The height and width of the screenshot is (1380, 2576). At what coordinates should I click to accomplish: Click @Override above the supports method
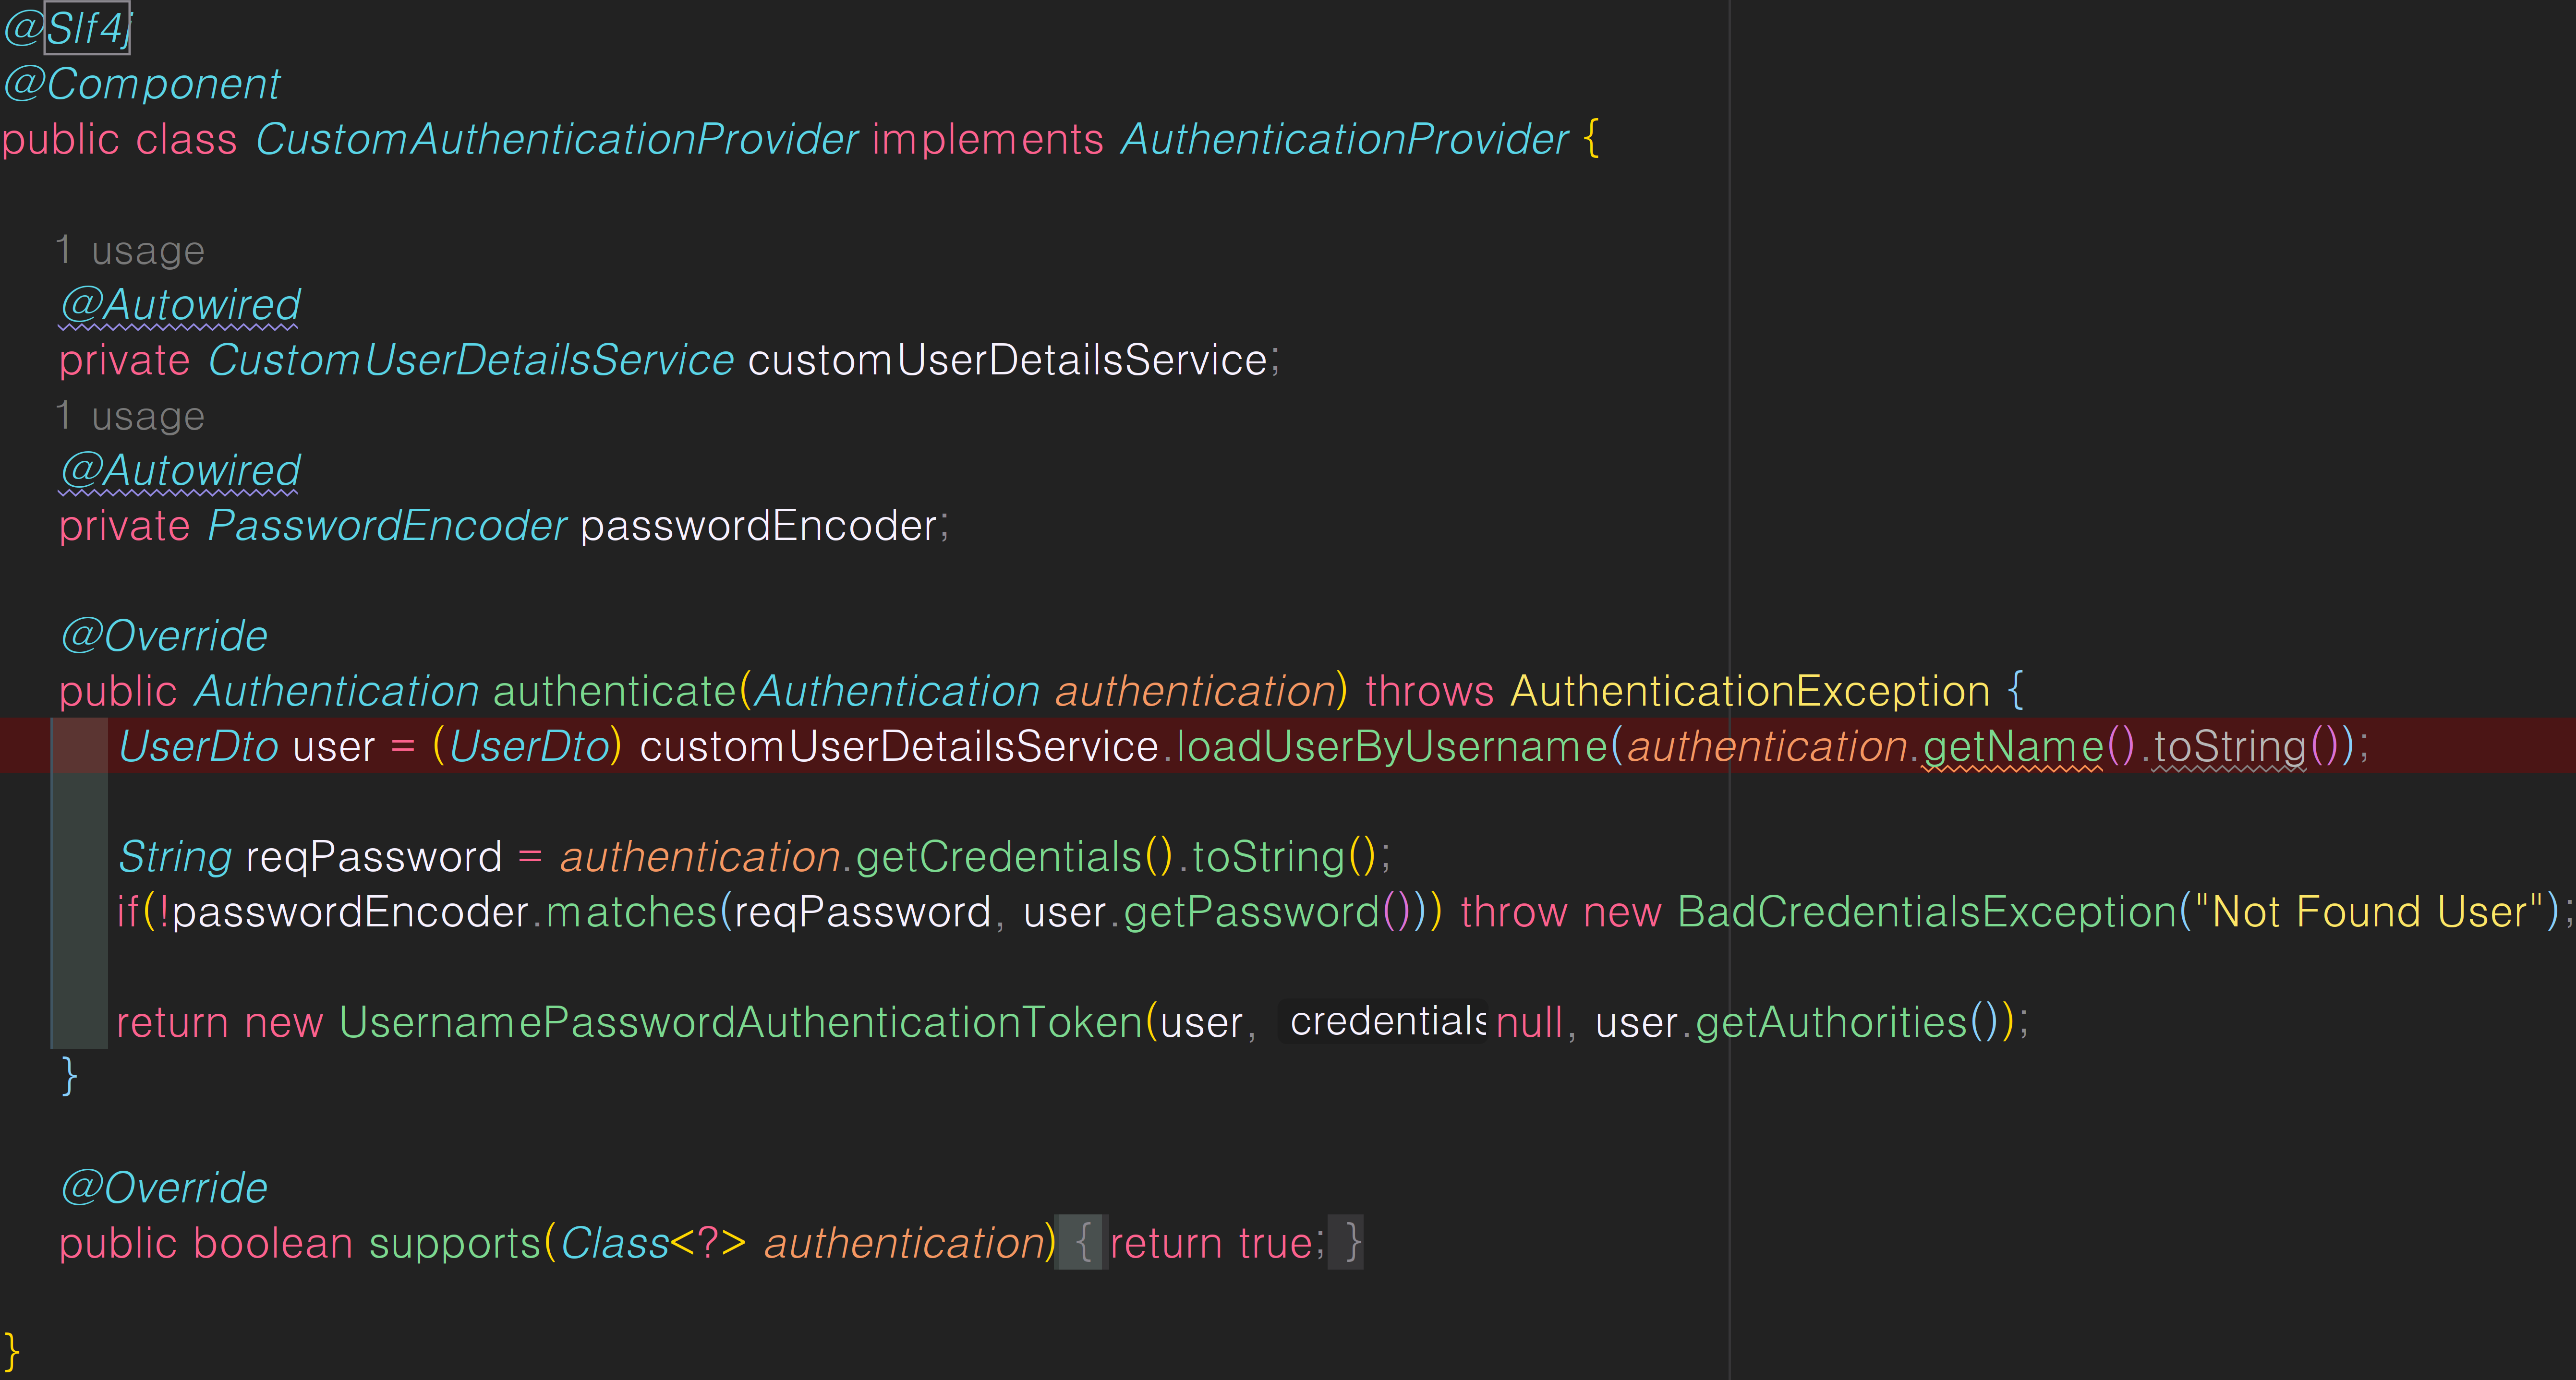point(164,1188)
